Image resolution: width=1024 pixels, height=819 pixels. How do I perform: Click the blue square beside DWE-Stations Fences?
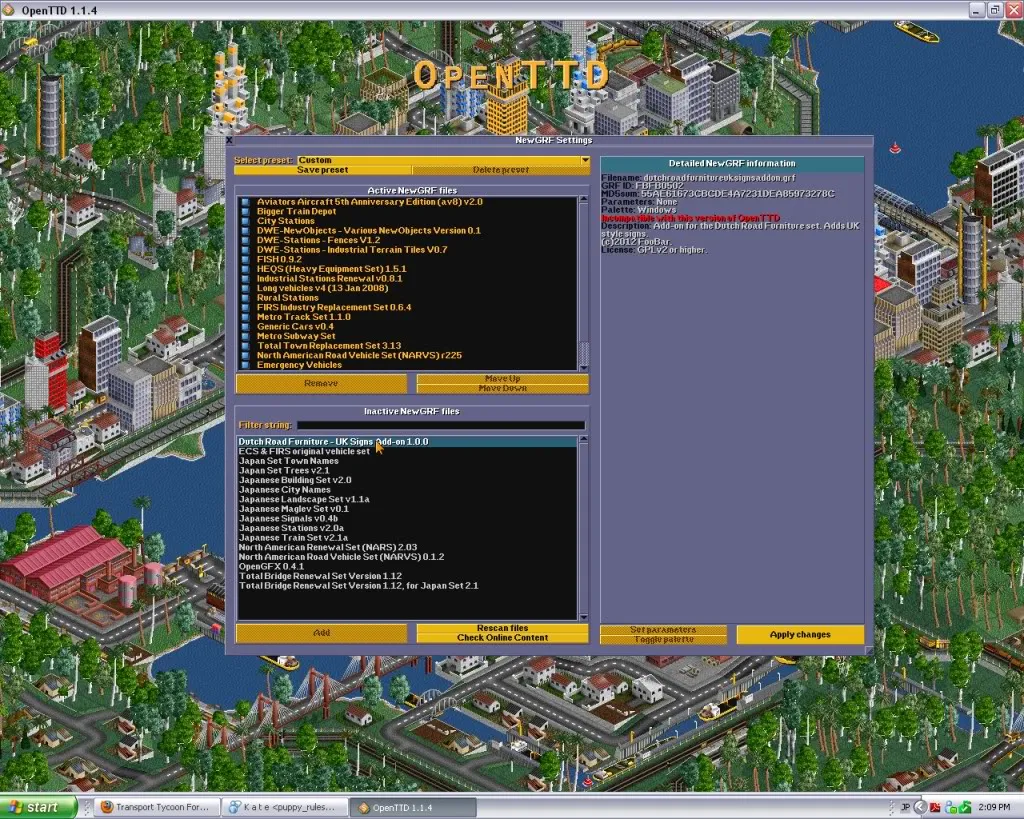[246, 240]
